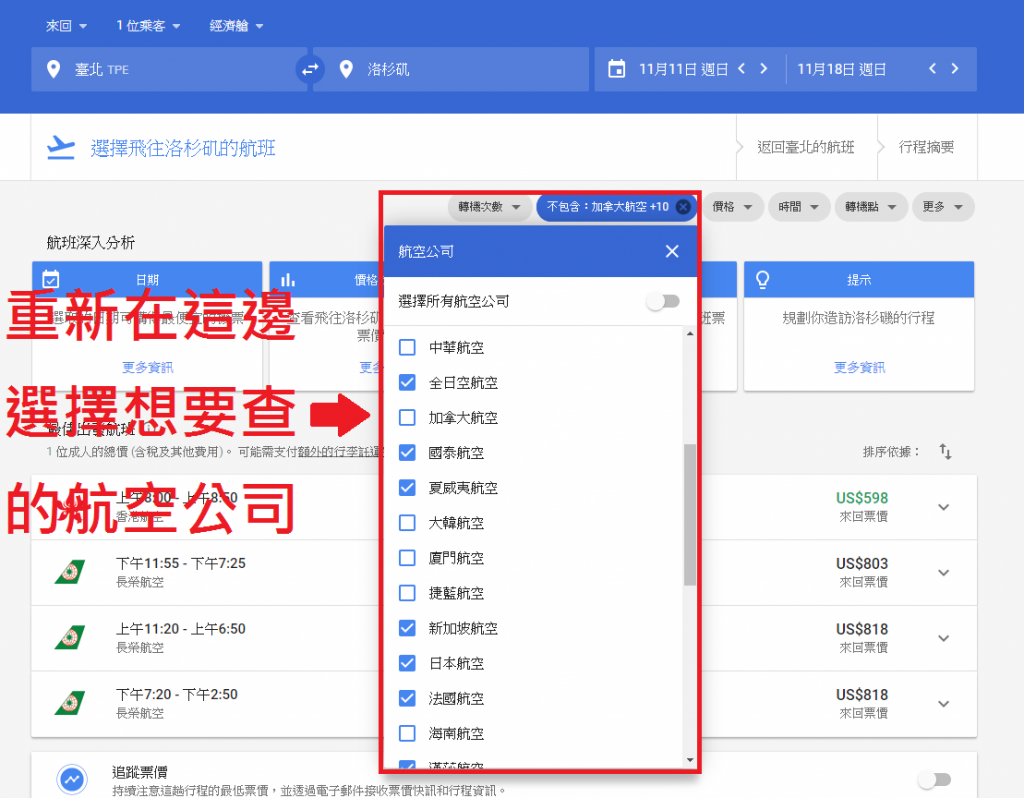Open the 經濟艙 cabin class dropdown
The image size is (1024, 798).
(236, 25)
